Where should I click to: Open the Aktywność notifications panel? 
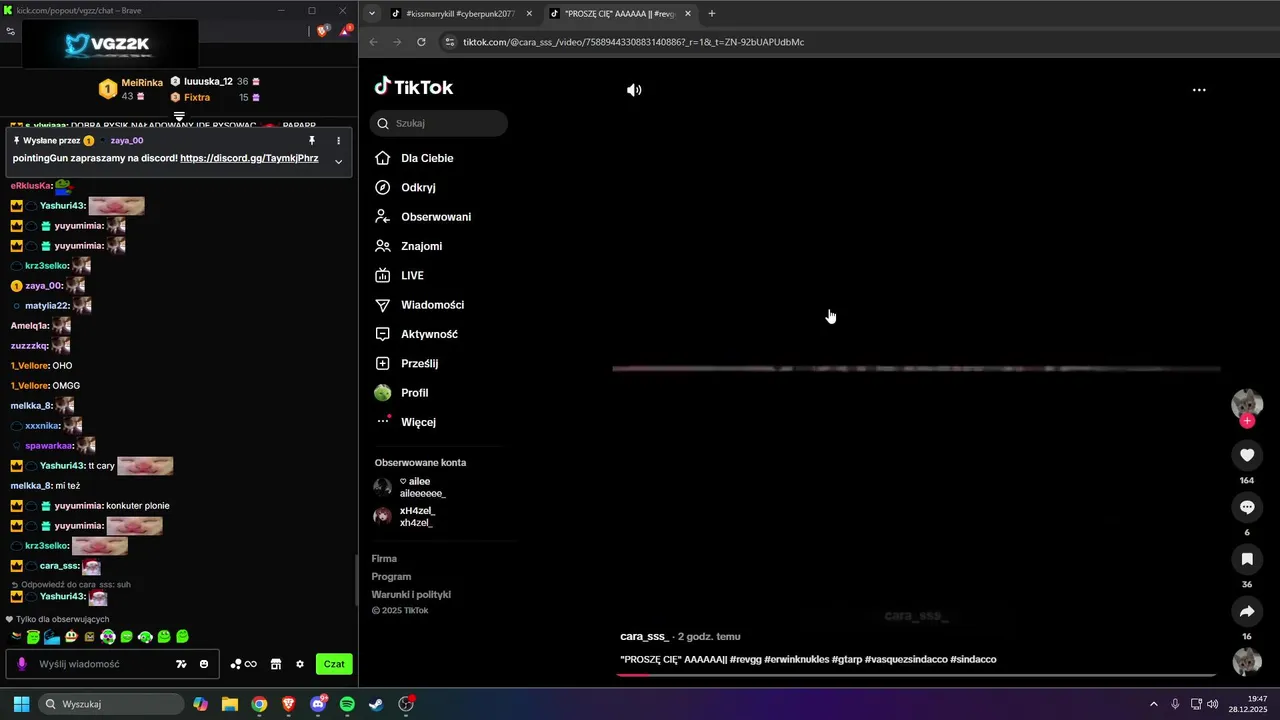click(x=429, y=334)
